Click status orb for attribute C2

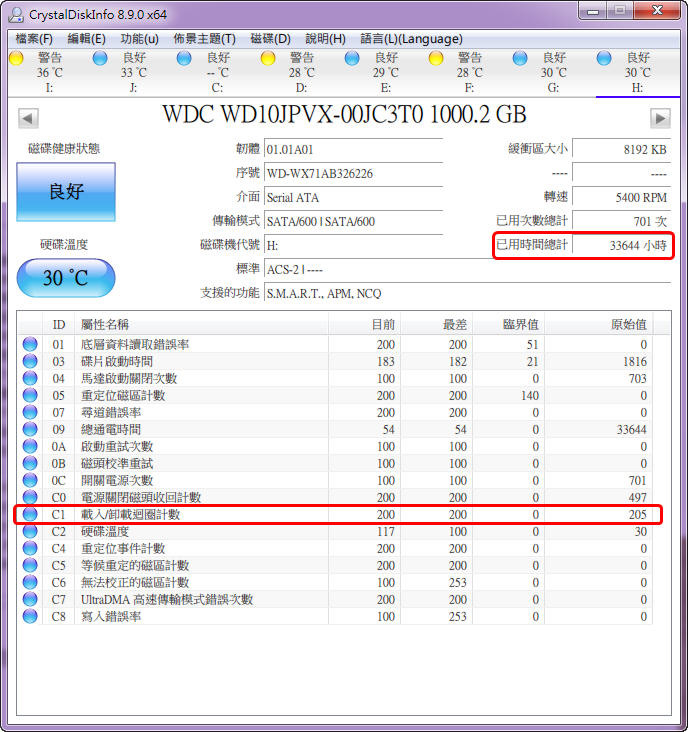(x=30, y=531)
